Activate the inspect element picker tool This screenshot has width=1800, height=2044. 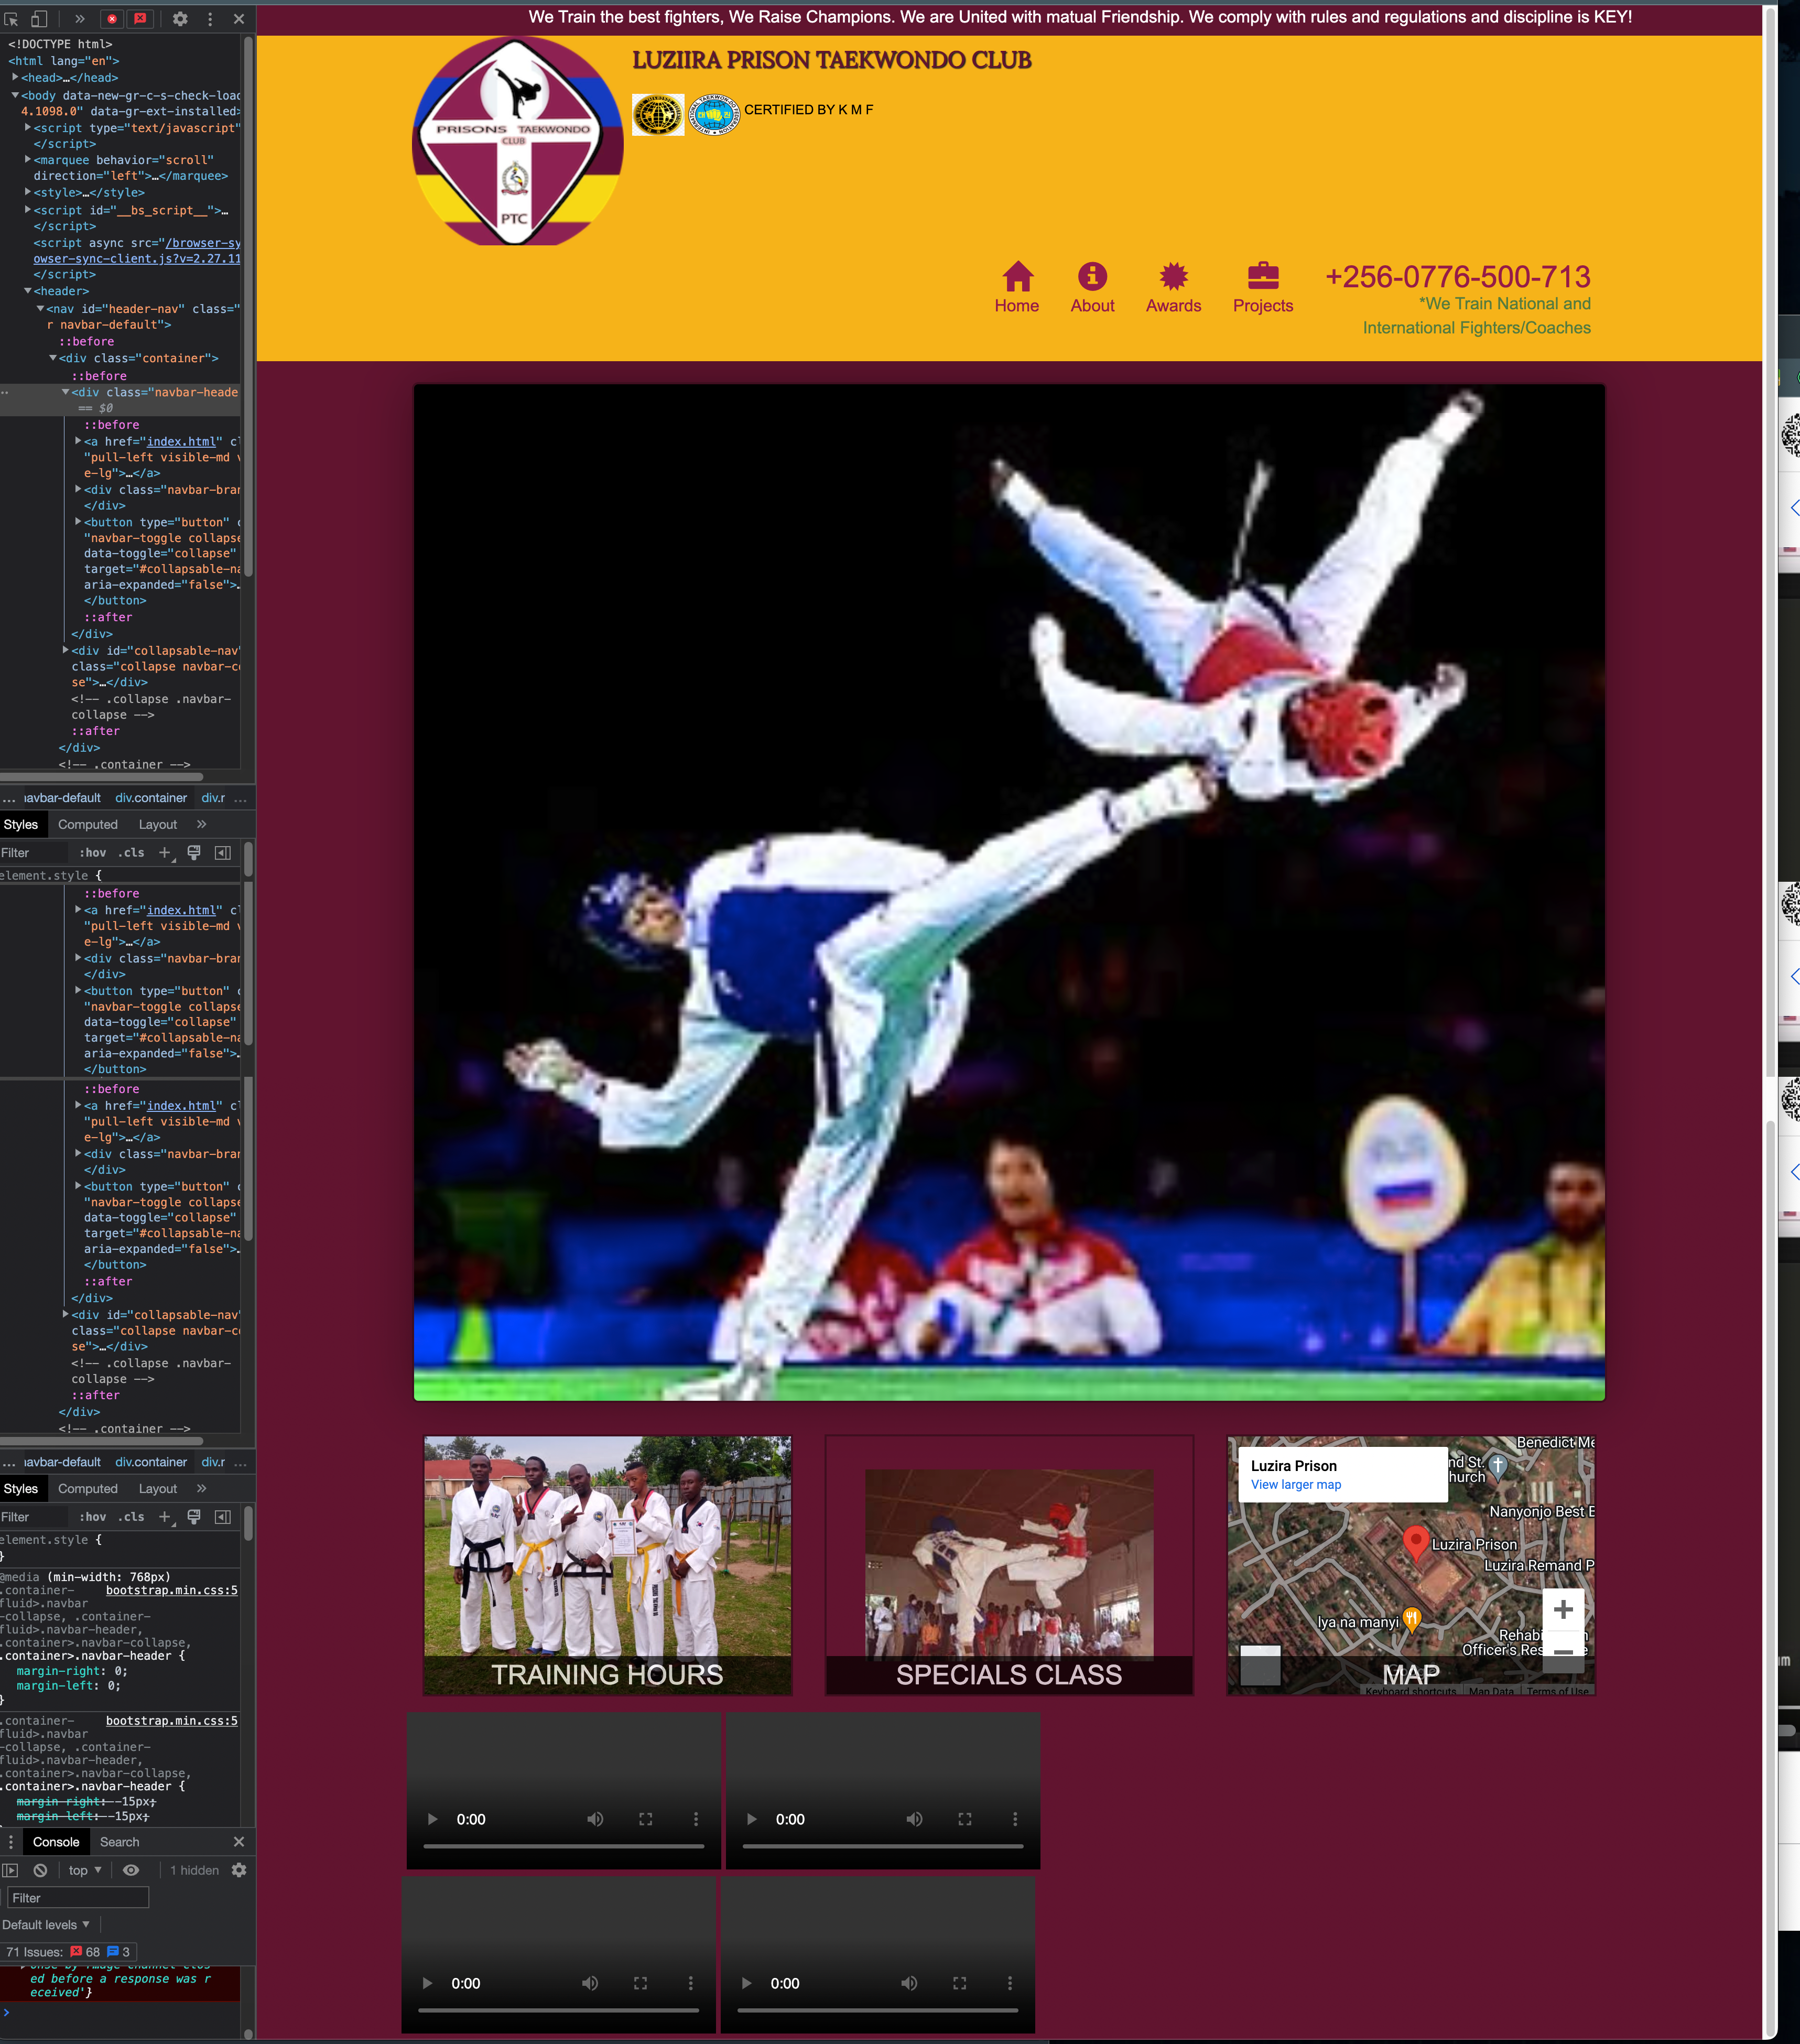(x=11, y=19)
